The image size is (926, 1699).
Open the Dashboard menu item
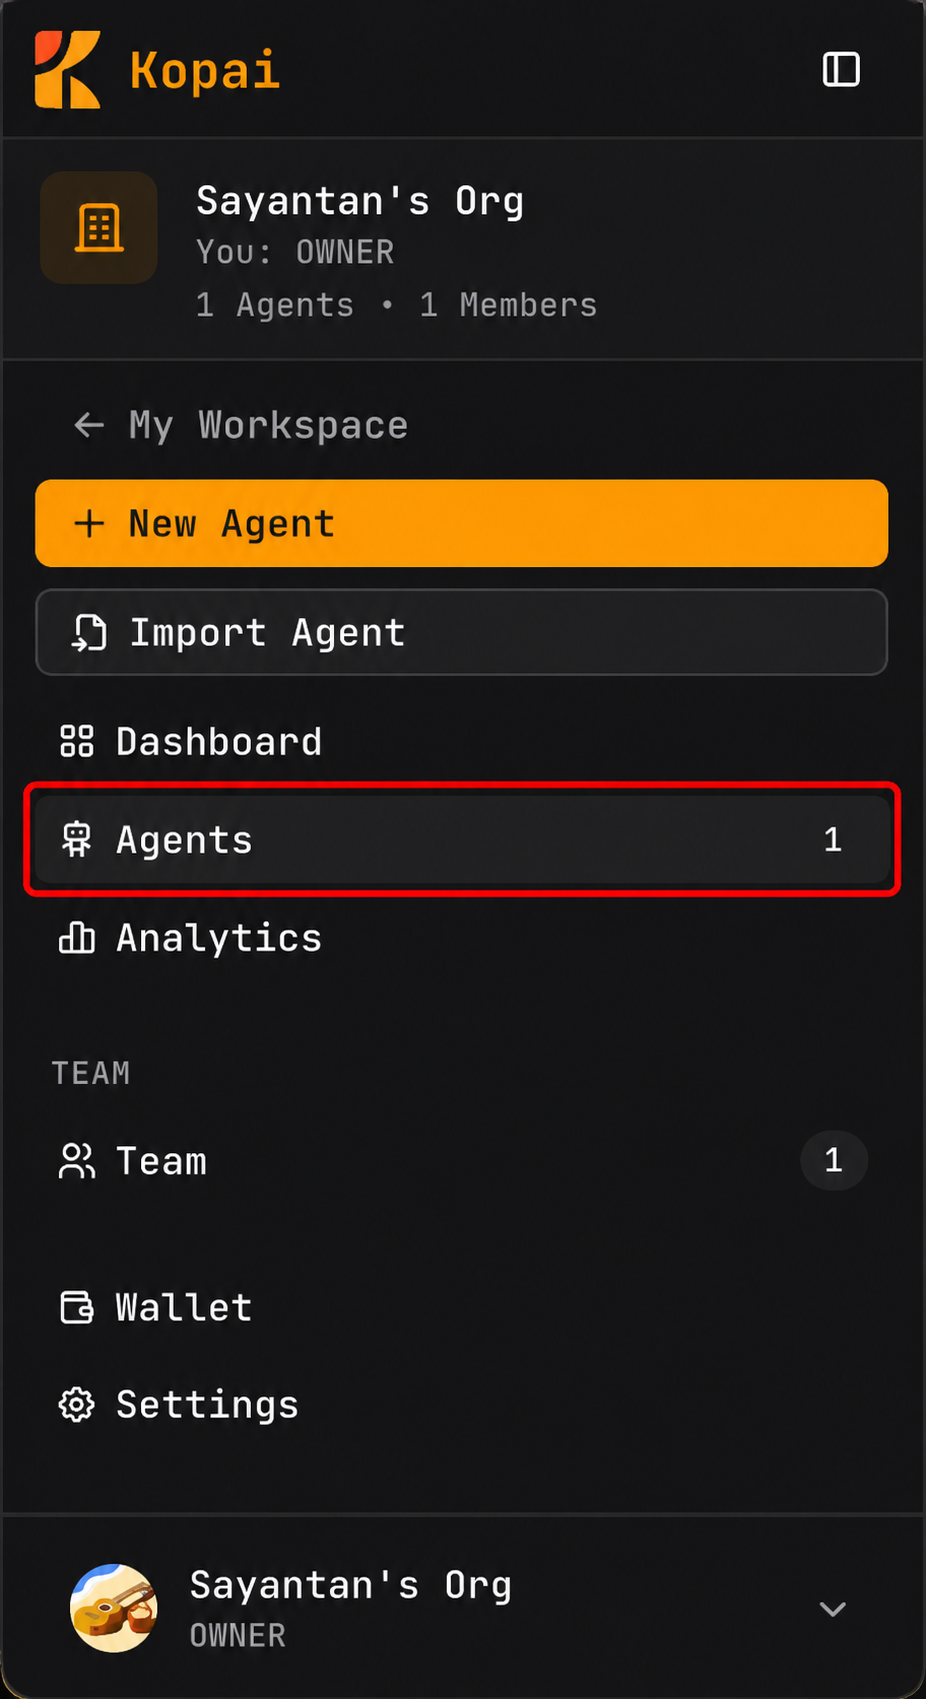click(x=461, y=742)
